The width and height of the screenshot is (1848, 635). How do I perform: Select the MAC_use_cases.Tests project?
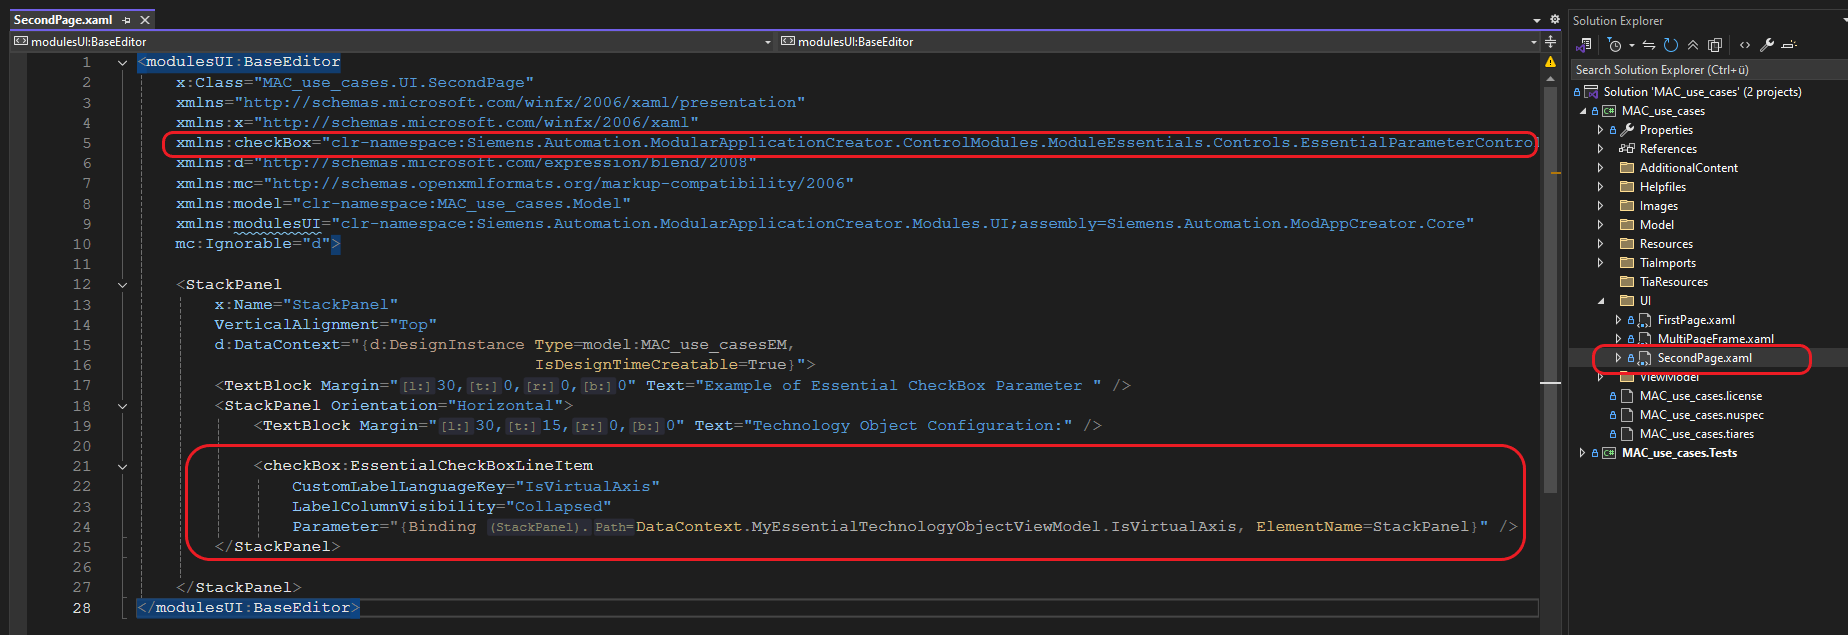coord(1679,453)
